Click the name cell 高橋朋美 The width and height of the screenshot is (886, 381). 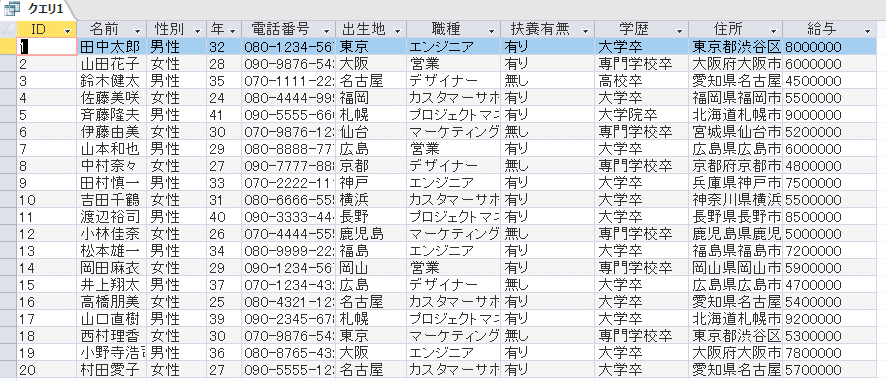pos(112,302)
